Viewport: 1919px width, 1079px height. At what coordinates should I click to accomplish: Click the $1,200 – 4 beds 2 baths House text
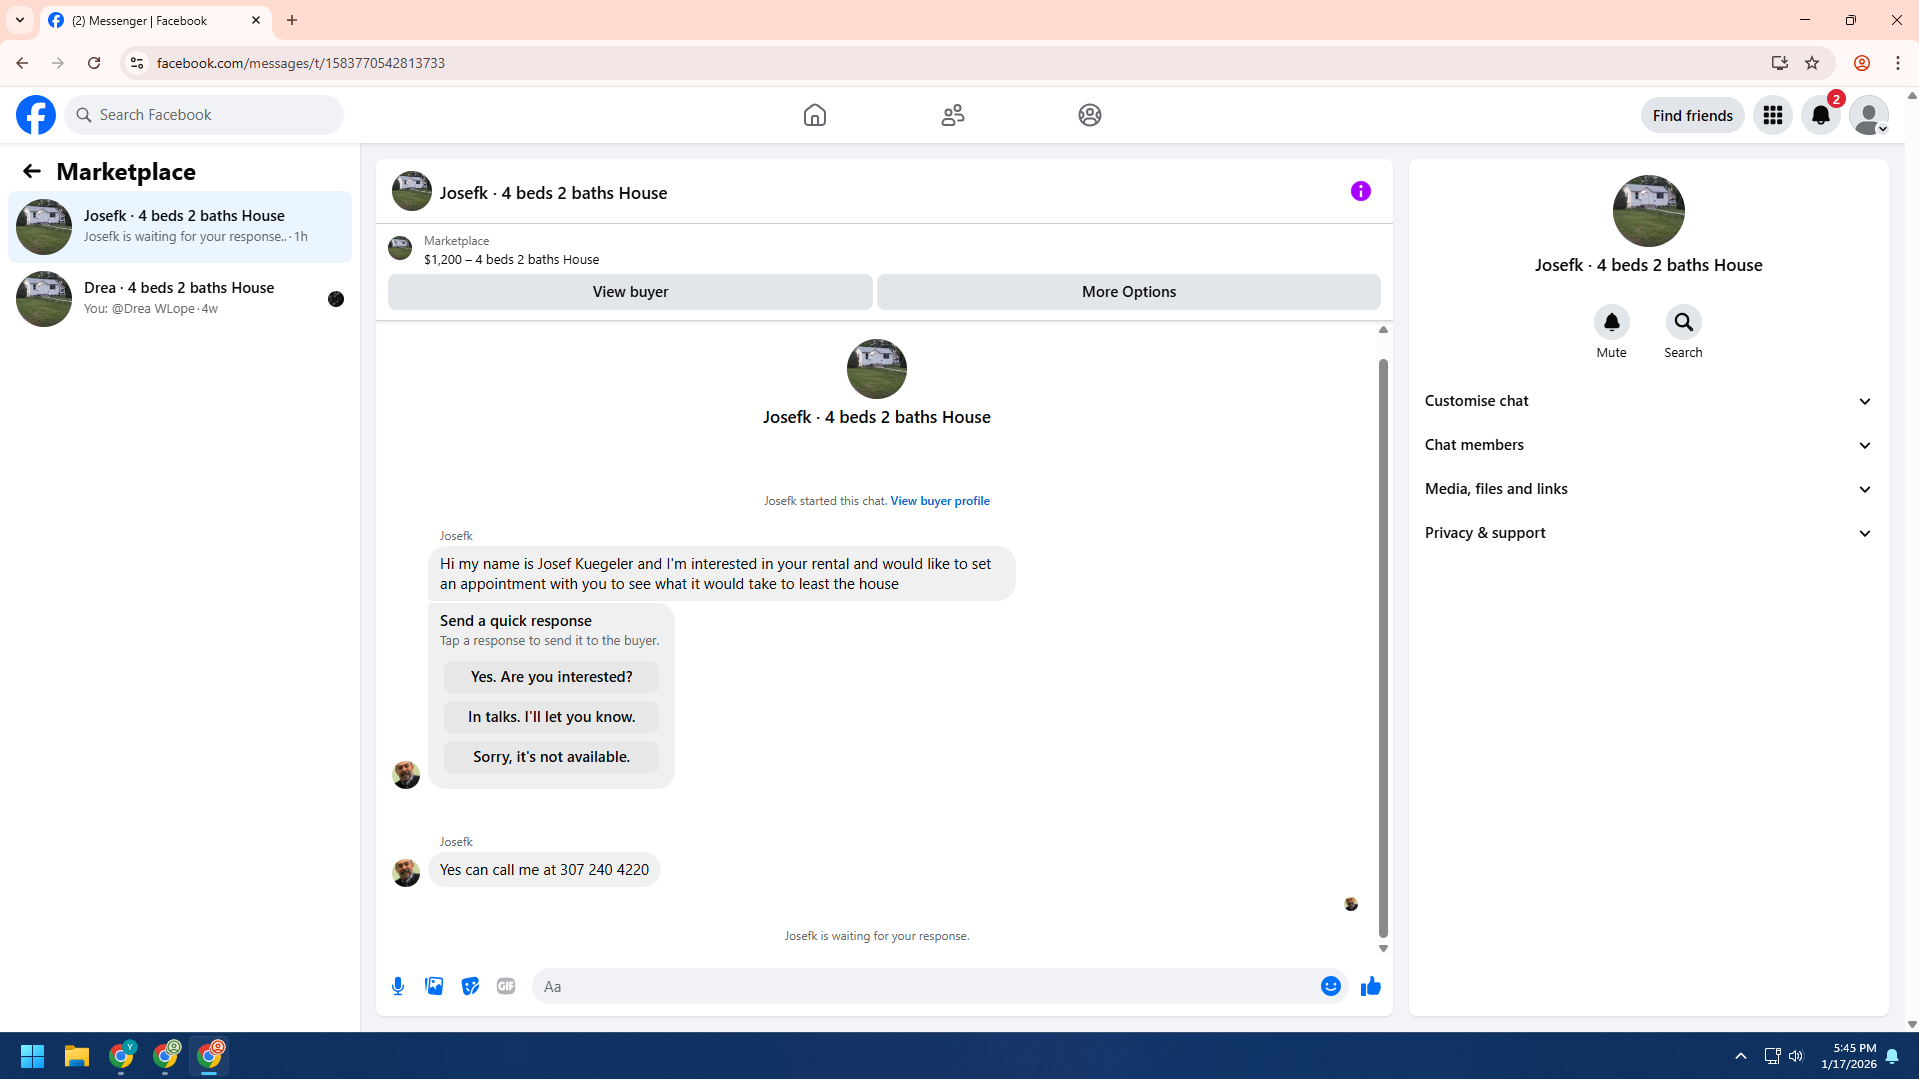tap(511, 260)
